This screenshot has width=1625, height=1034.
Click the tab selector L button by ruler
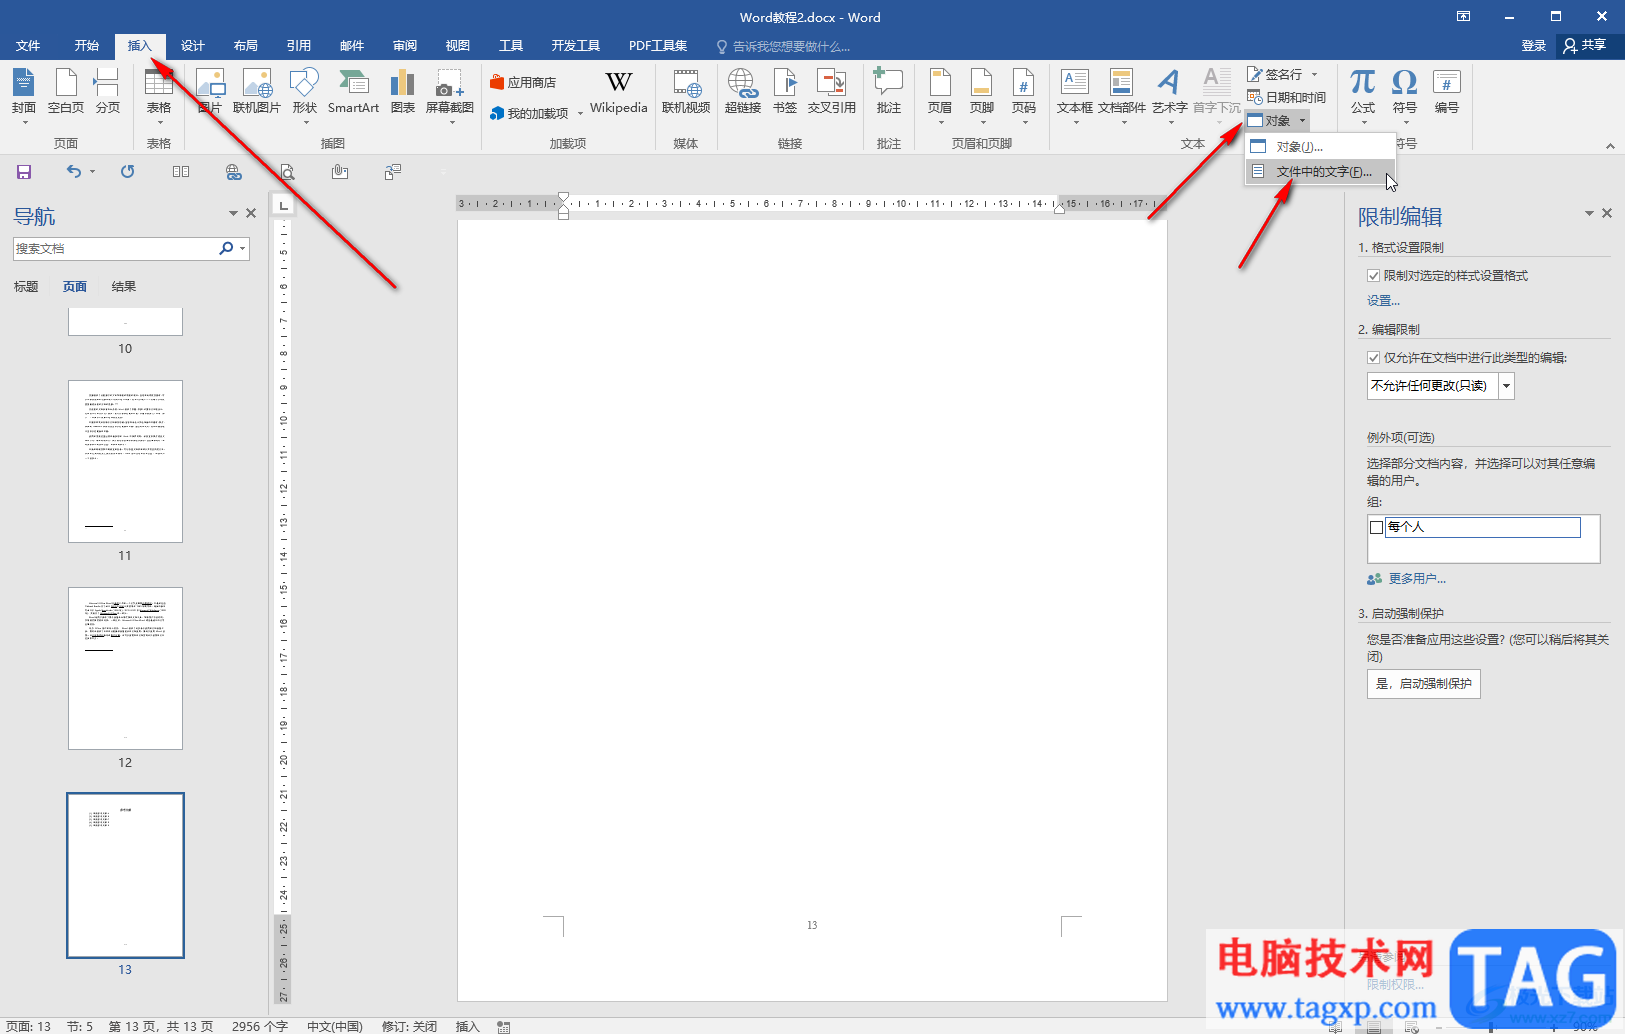284,205
